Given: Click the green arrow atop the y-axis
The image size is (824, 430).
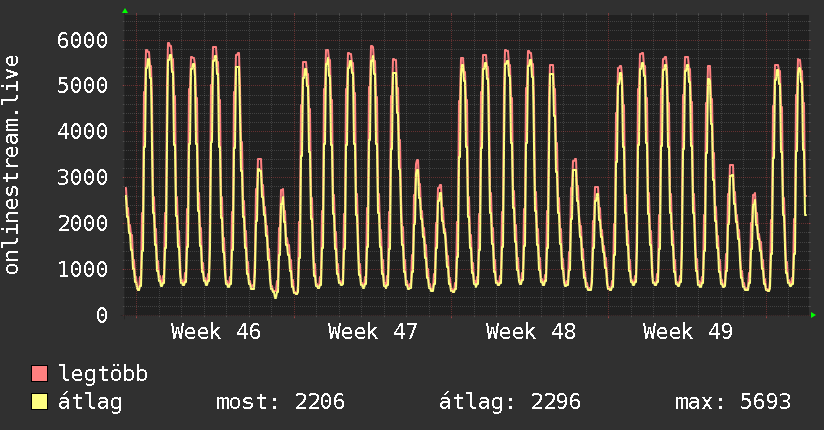Looking at the screenshot, I should tap(125, 11).
